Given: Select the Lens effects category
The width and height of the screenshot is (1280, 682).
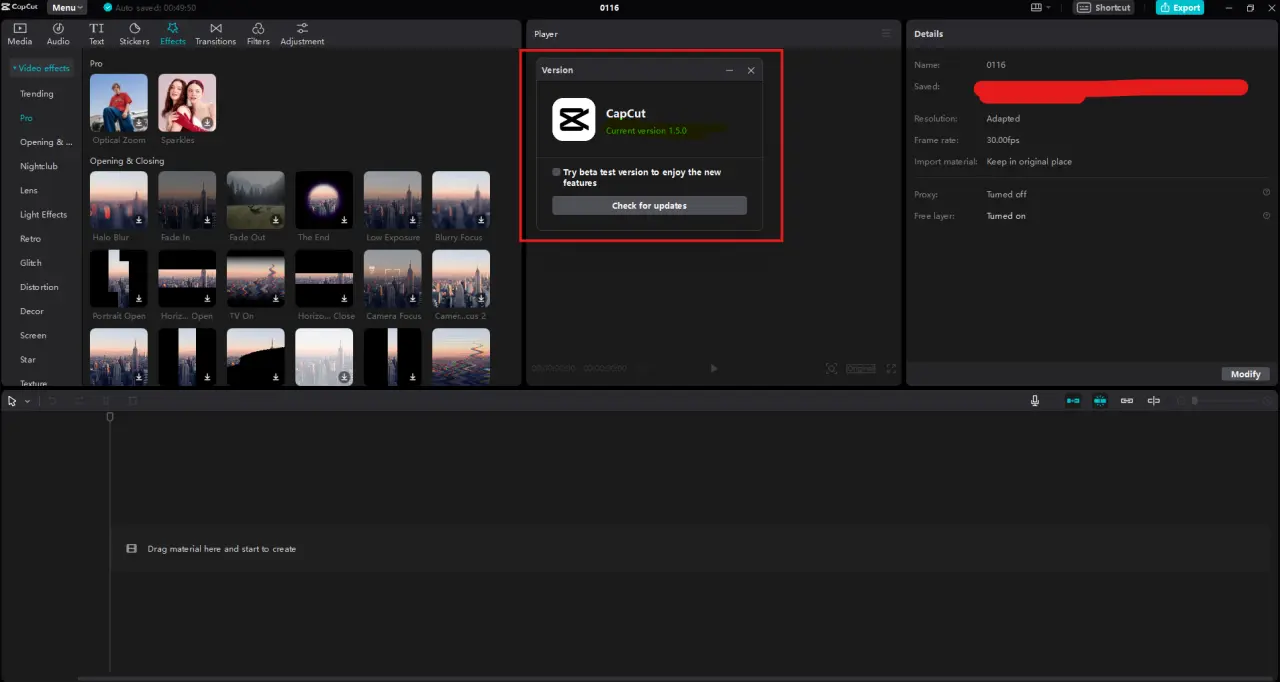Looking at the screenshot, I should 29,190.
